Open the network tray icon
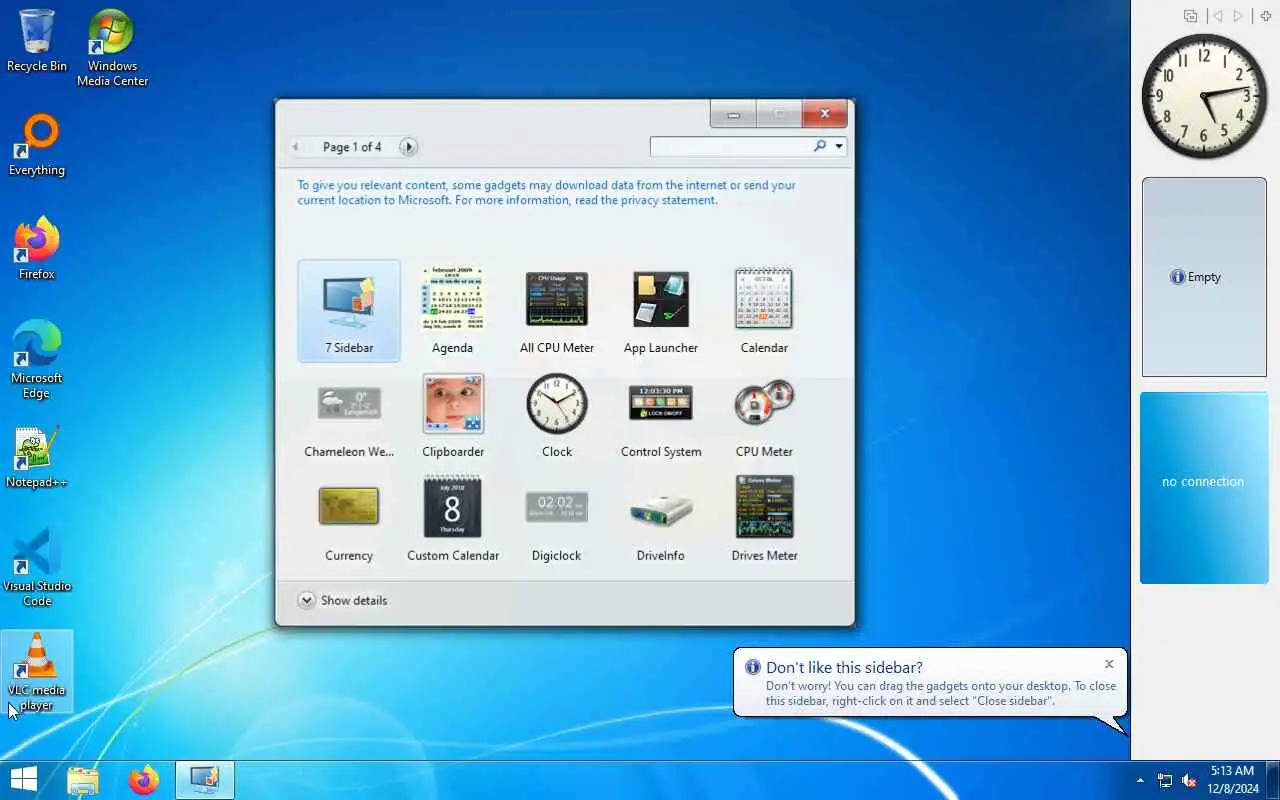1280x800 pixels. [x=1165, y=780]
